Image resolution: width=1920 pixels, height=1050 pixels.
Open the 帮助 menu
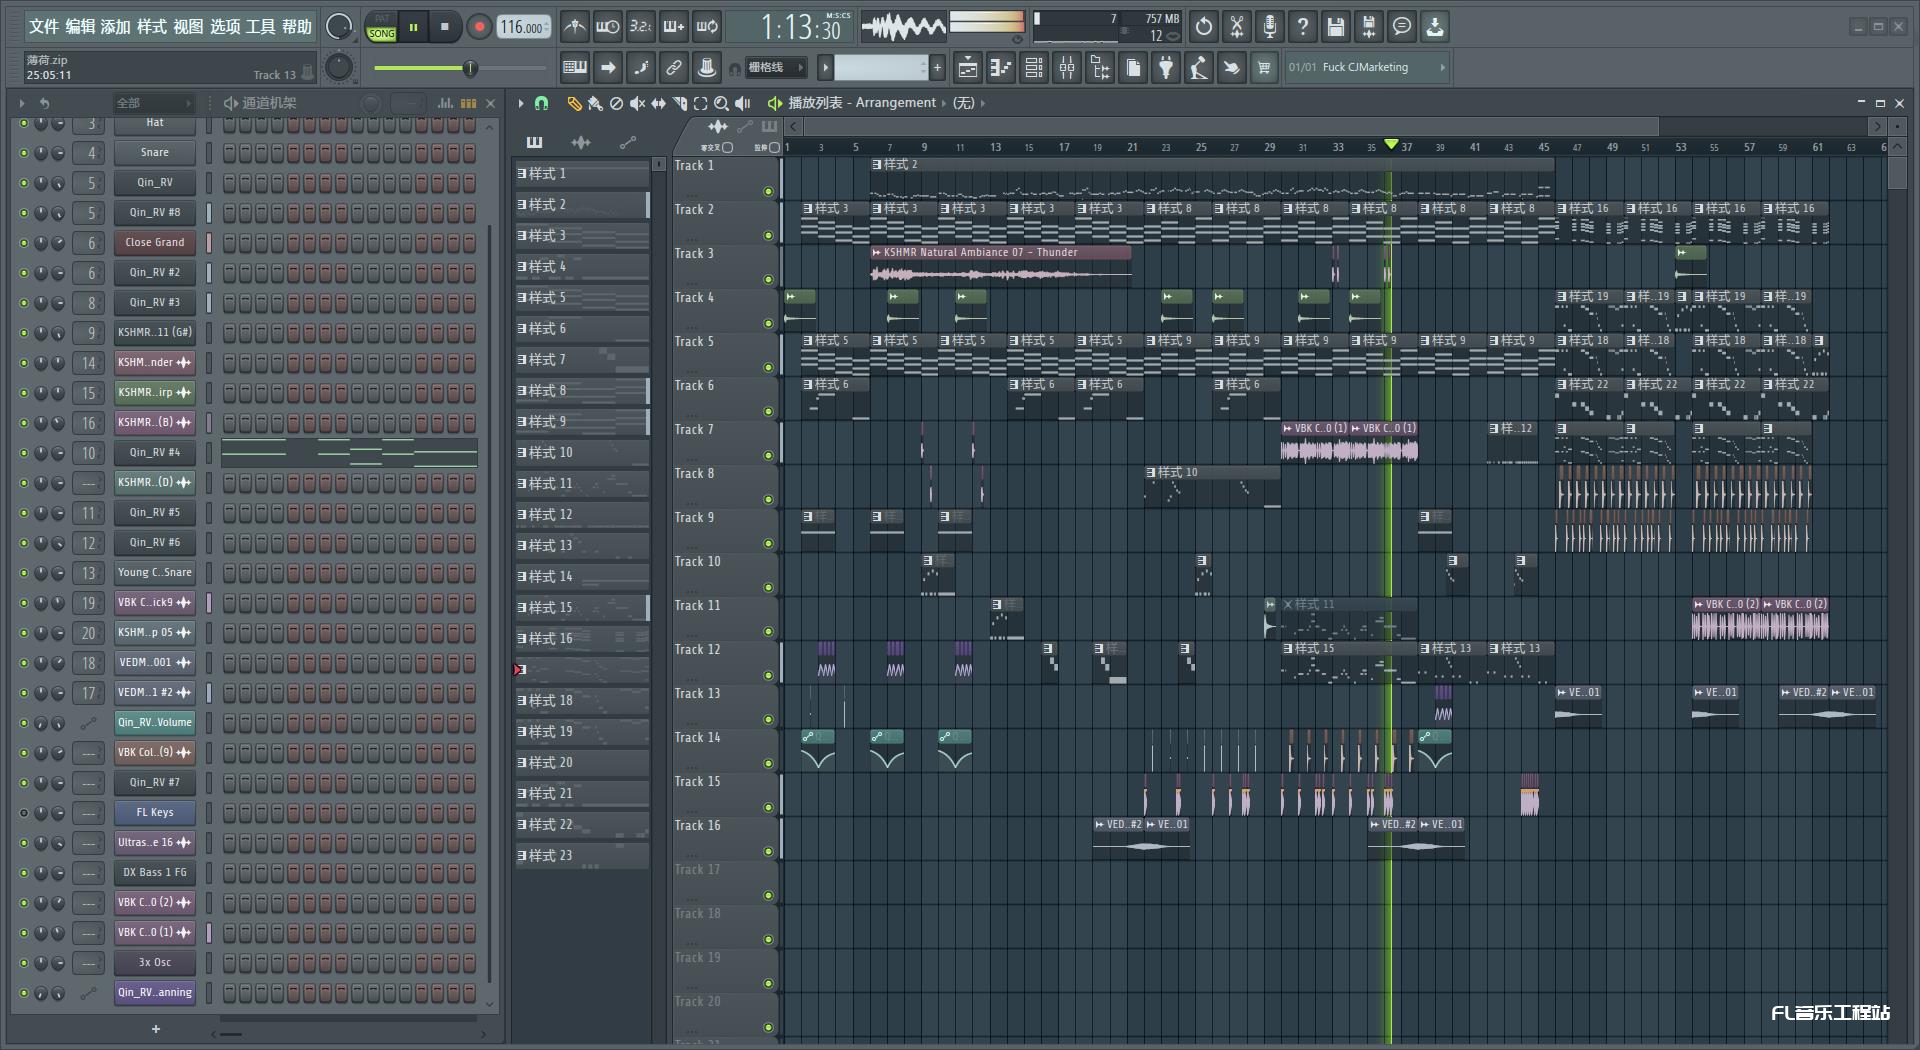tap(296, 27)
